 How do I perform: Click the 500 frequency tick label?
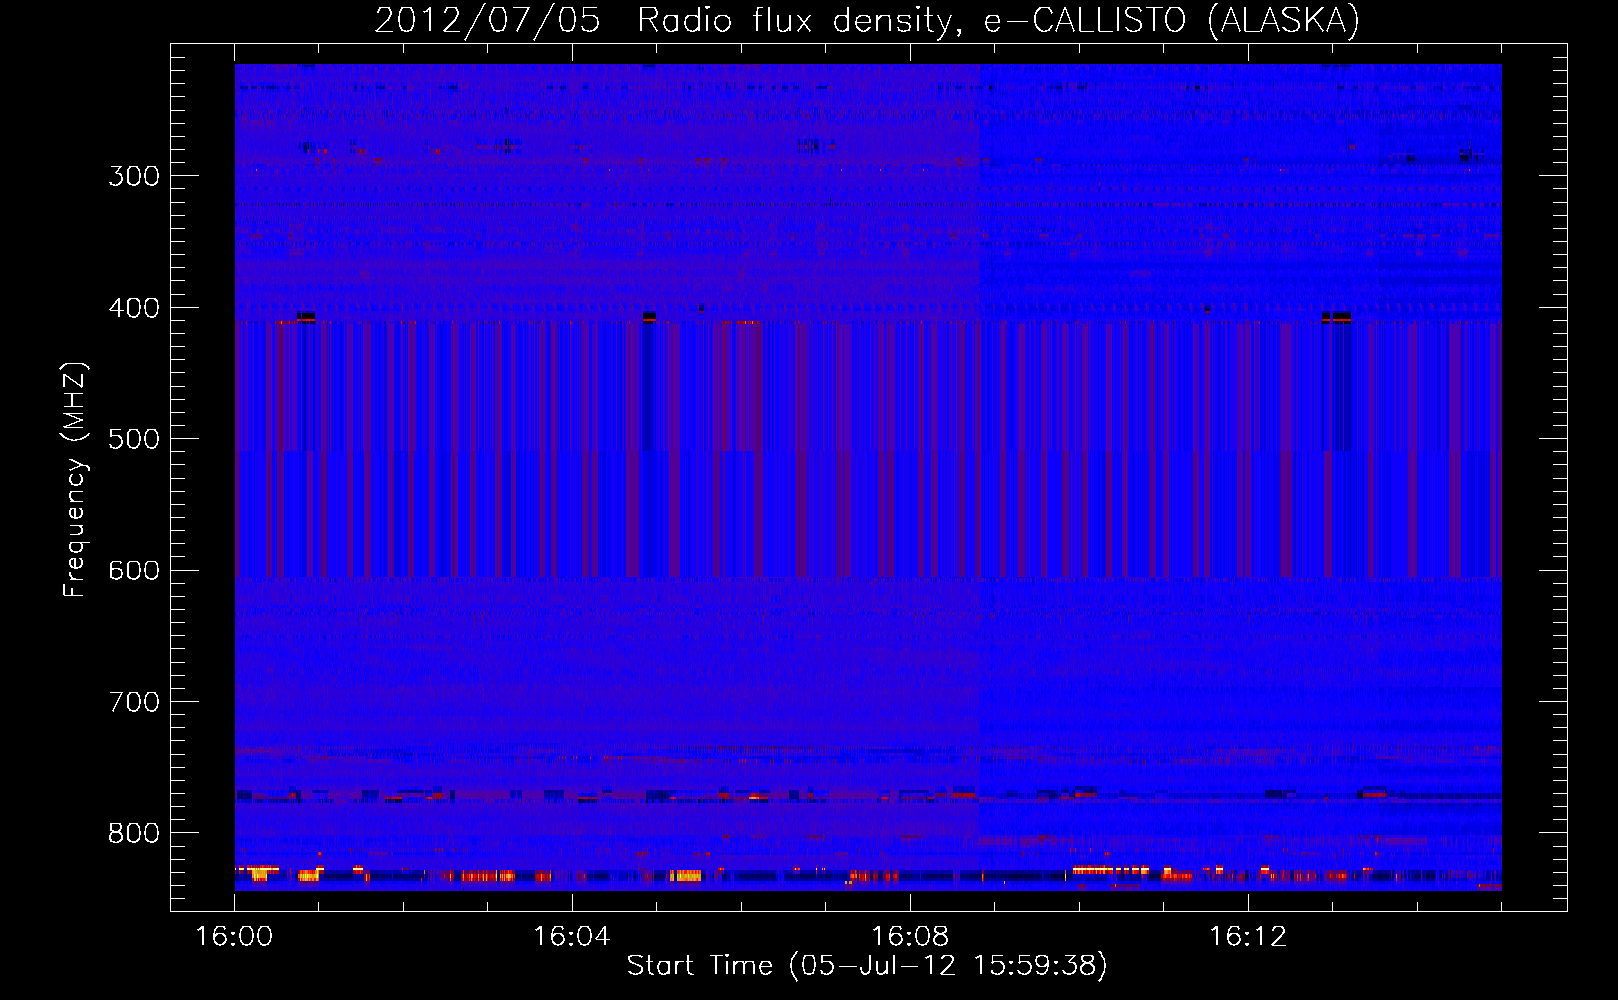(134, 439)
